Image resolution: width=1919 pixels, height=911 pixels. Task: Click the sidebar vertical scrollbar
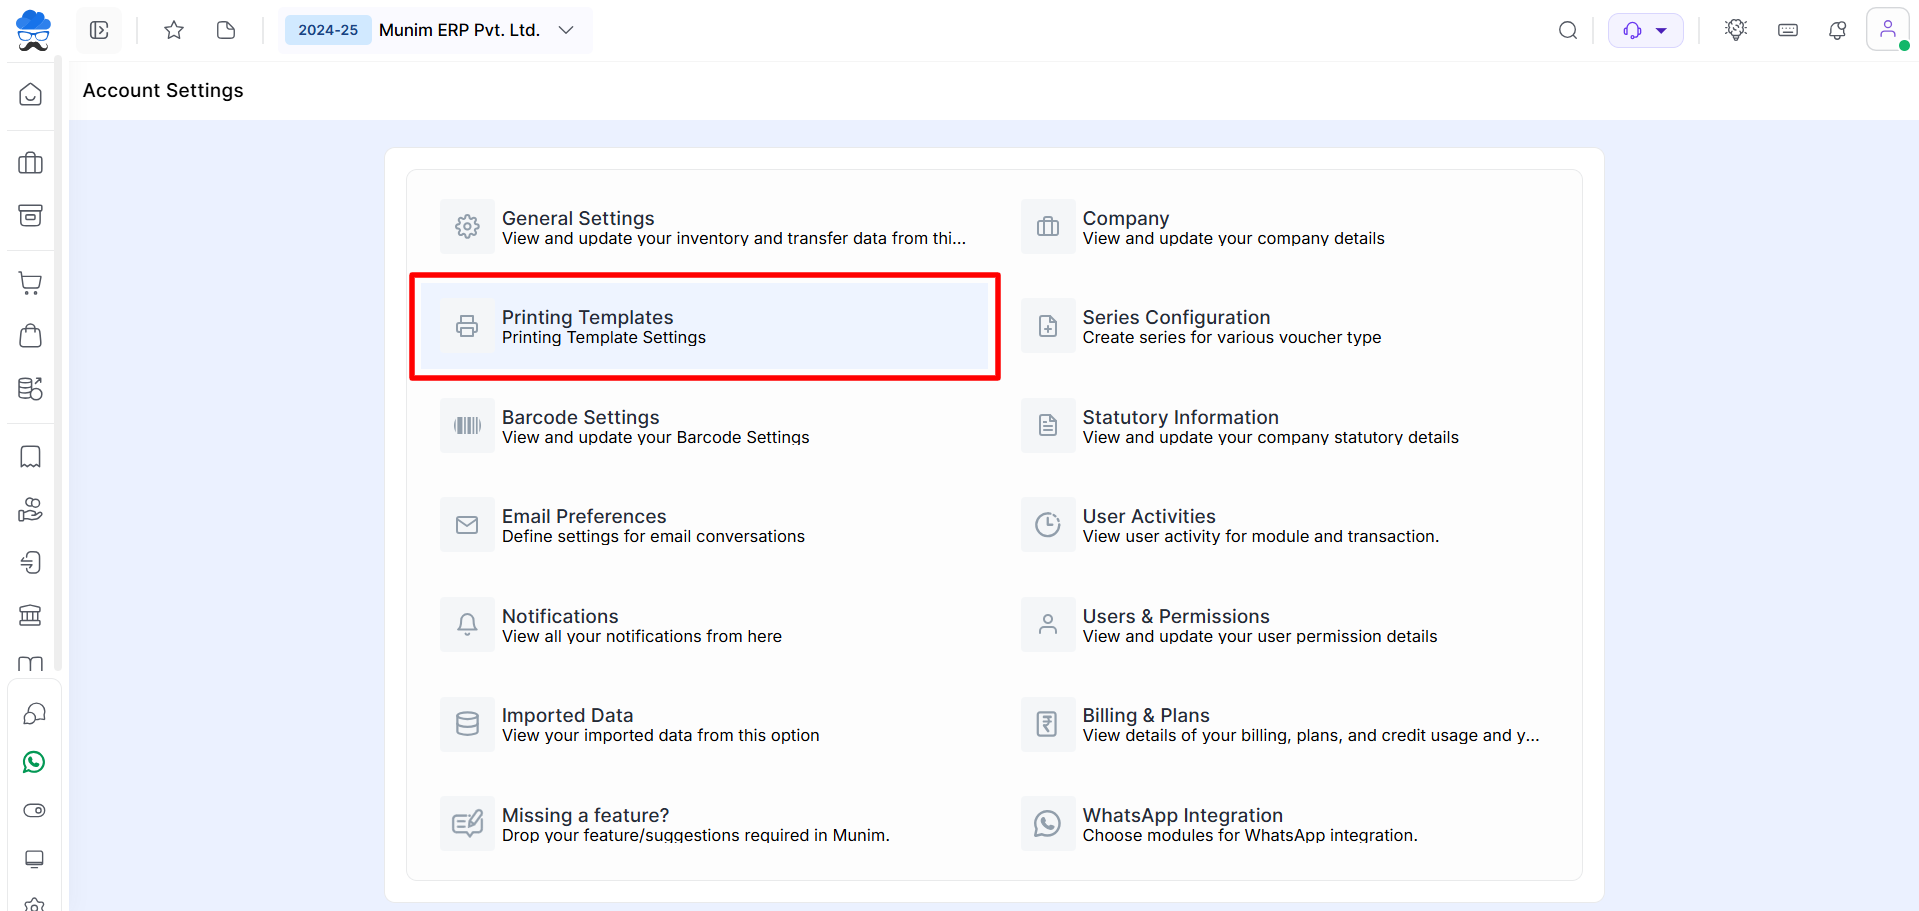click(58, 360)
